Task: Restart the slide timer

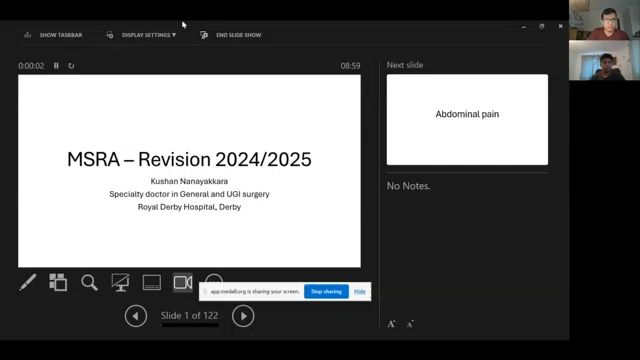Action: tap(71, 66)
